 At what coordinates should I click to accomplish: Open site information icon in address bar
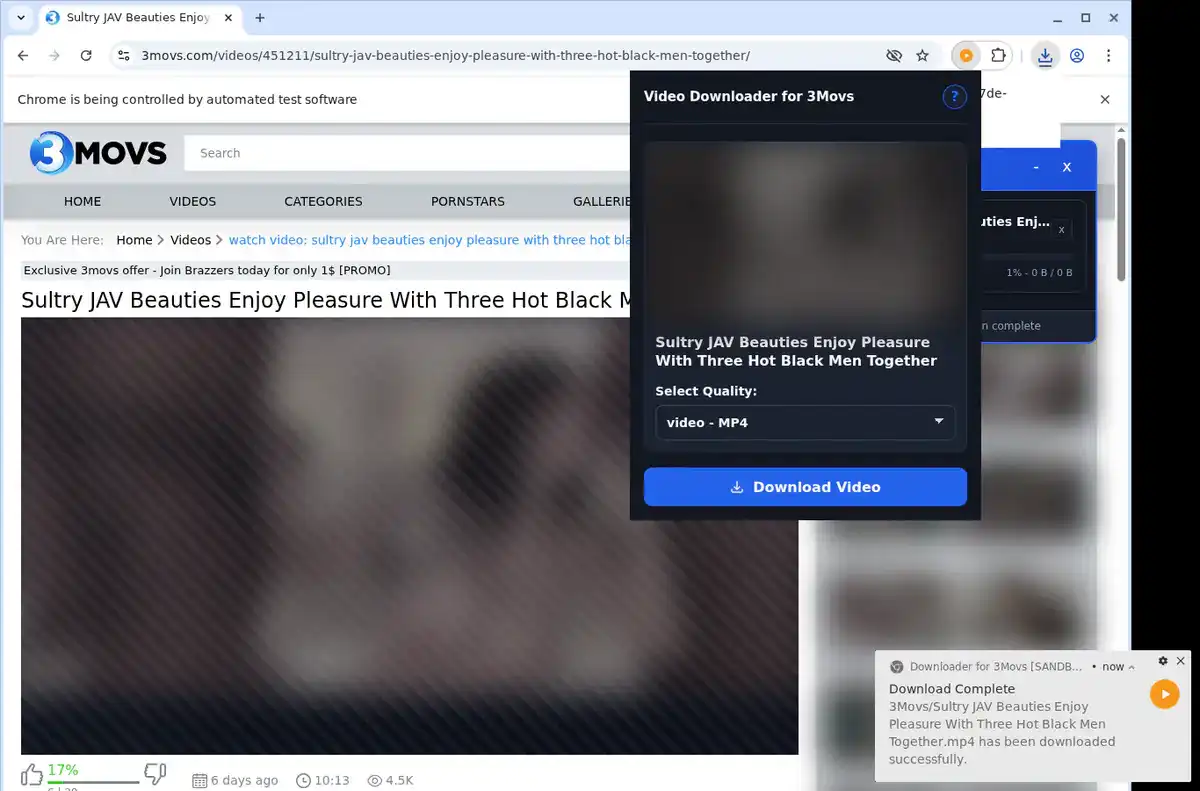(122, 56)
